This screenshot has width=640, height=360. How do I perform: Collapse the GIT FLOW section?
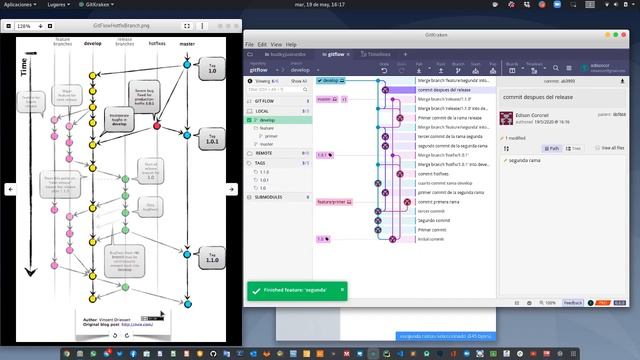point(279,101)
